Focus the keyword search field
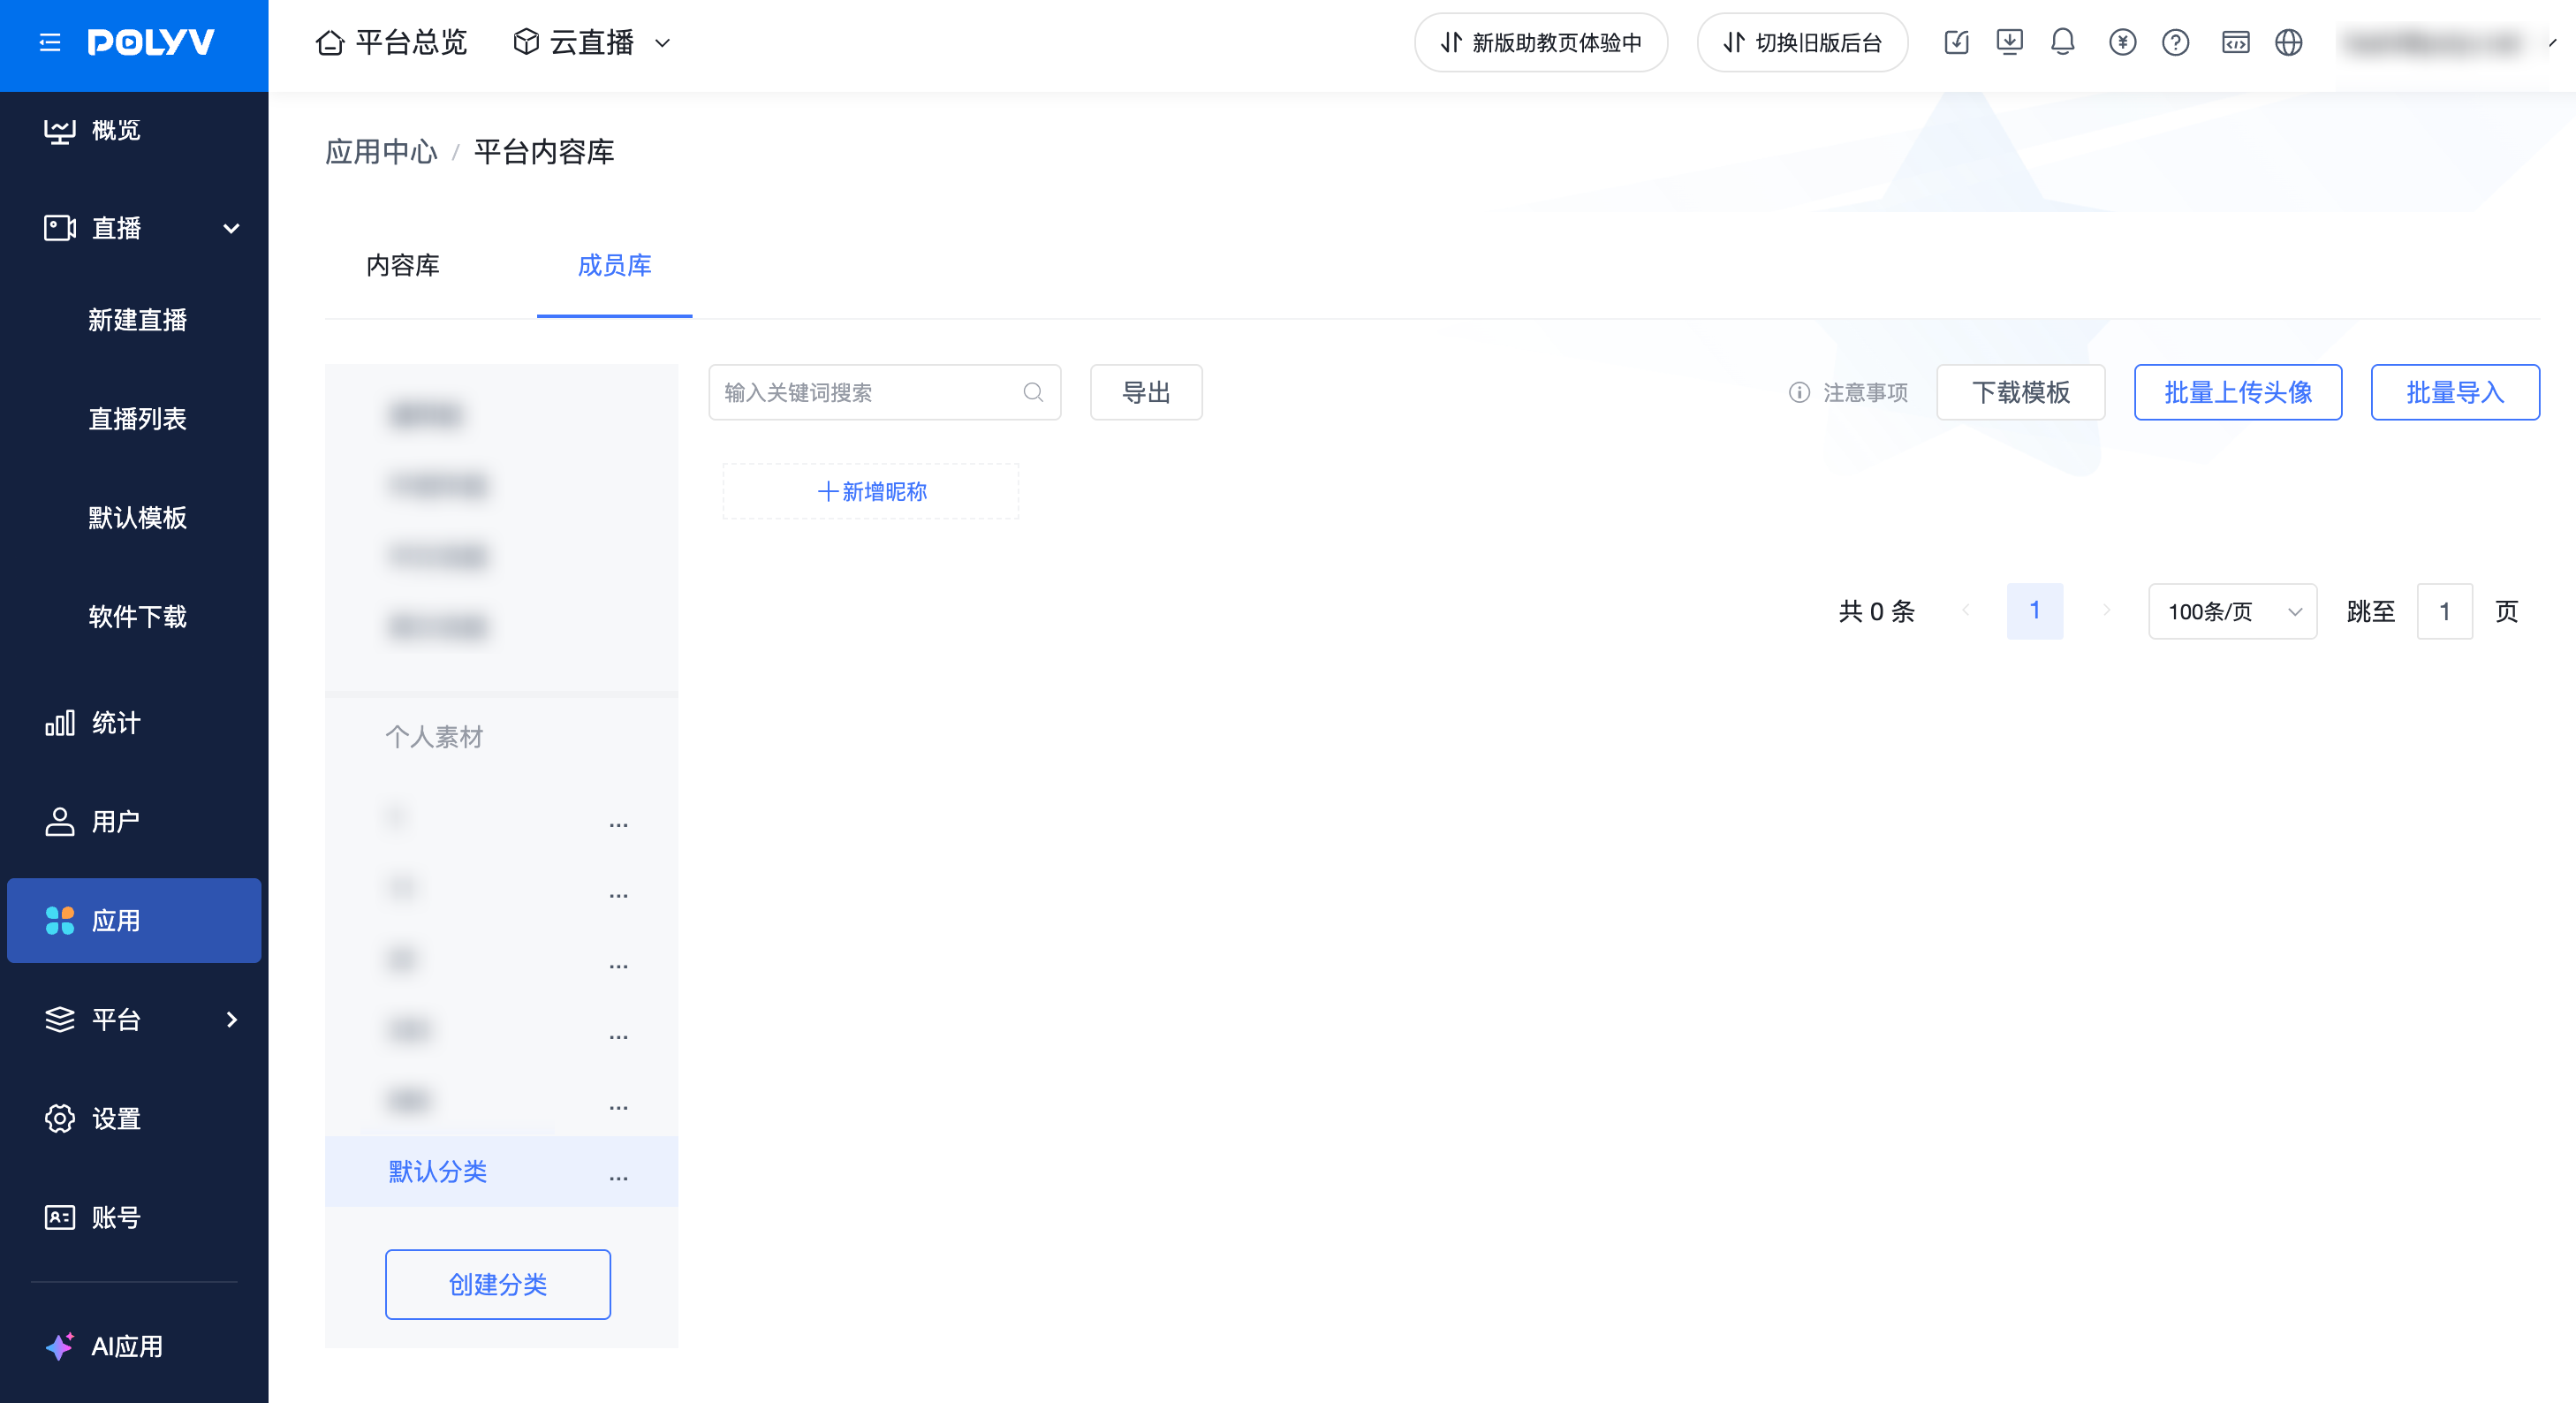This screenshot has height=1403, width=2576. click(884, 392)
